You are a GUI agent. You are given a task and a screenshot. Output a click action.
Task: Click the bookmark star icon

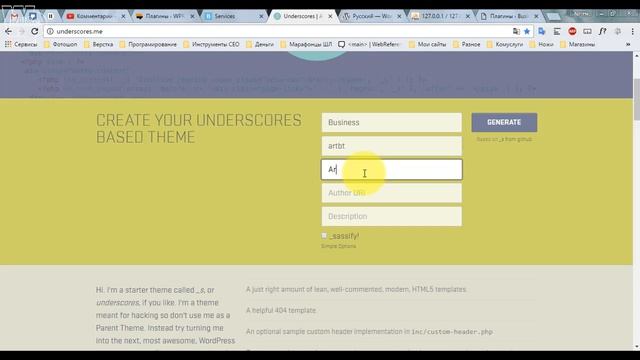coord(527,31)
